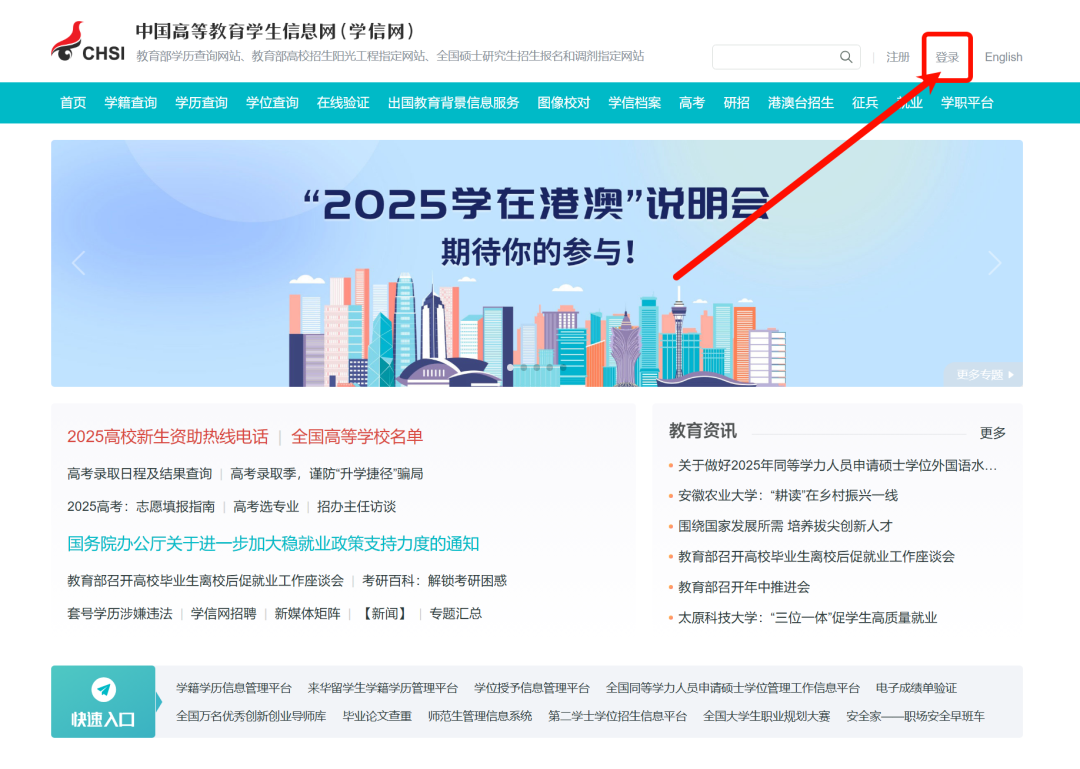This screenshot has width=1080, height=769.
Task: Click the 2025学在港澳 banner image
Action: pos(537,263)
